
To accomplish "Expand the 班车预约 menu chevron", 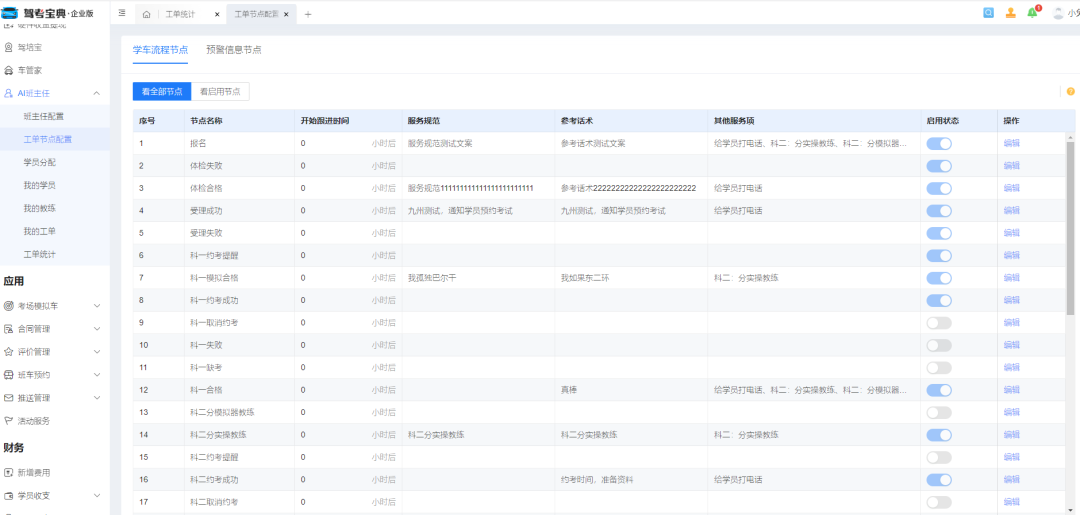I will coord(96,375).
